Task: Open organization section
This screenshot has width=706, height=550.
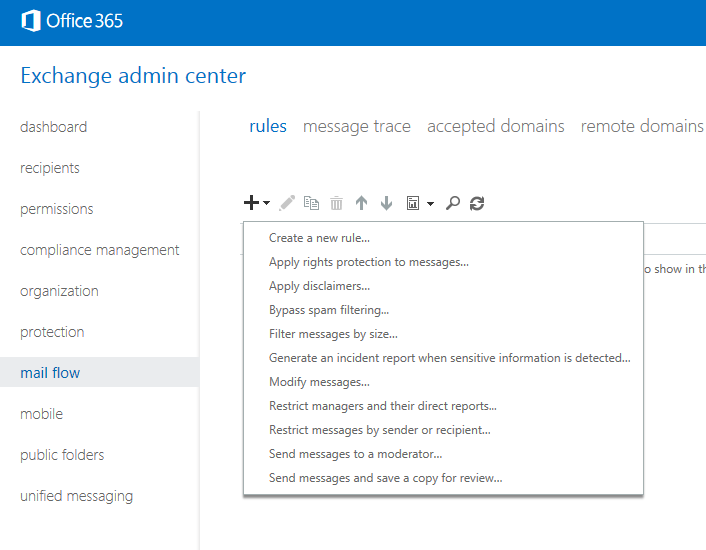Action: [59, 291]
